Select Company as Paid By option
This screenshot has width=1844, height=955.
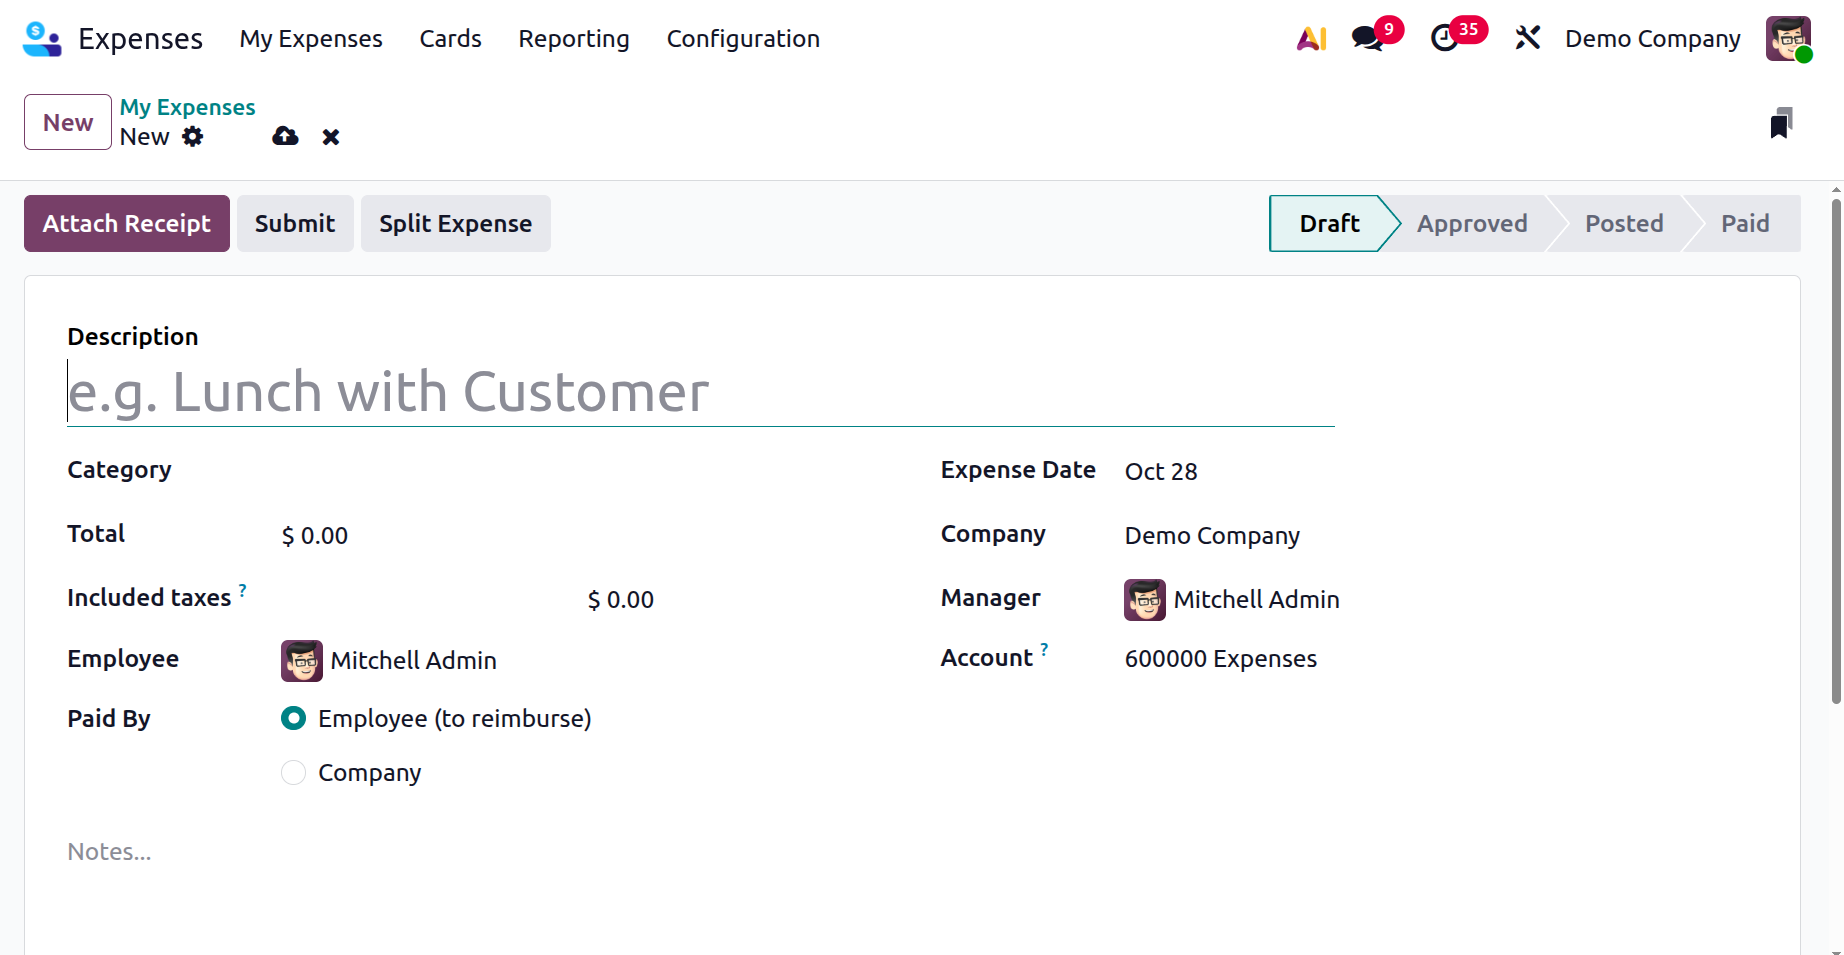[293, 773]
